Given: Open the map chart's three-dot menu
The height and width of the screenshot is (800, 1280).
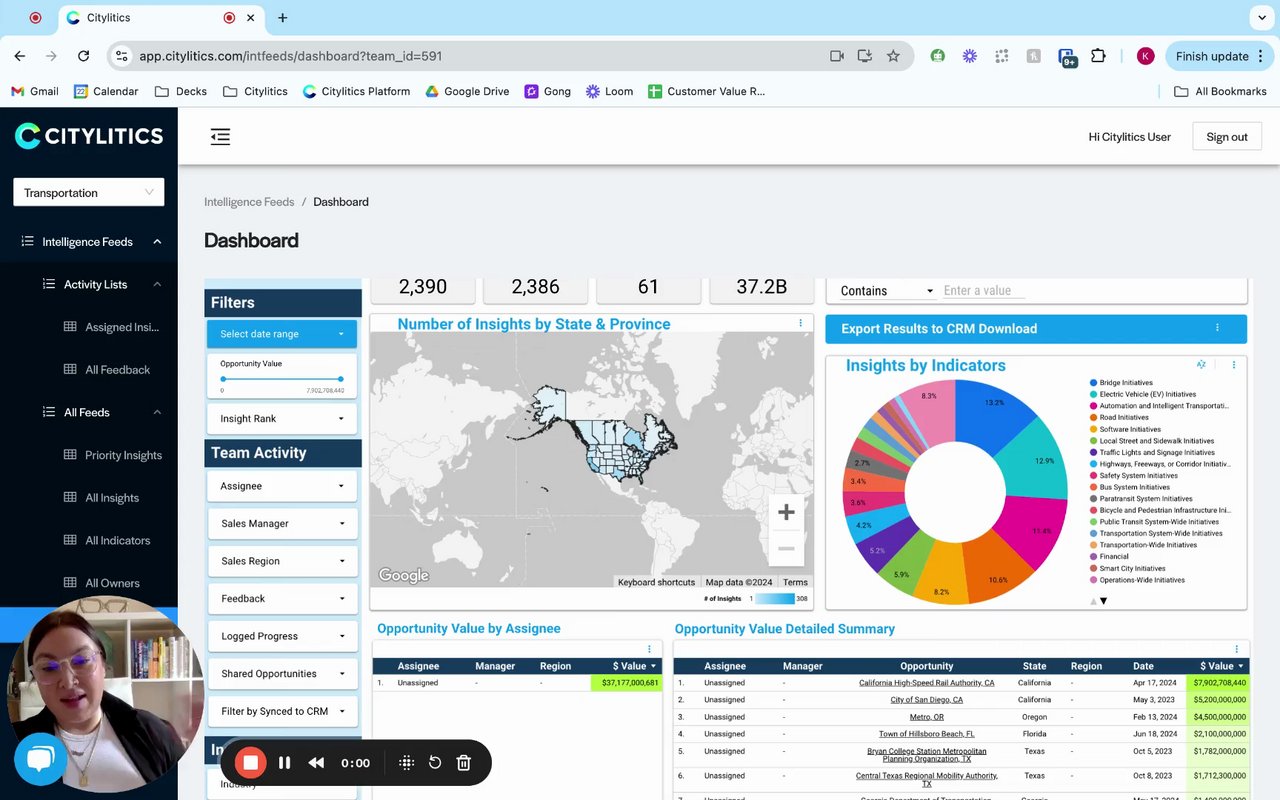Looking at the screenshot, I should pos(800,323).
